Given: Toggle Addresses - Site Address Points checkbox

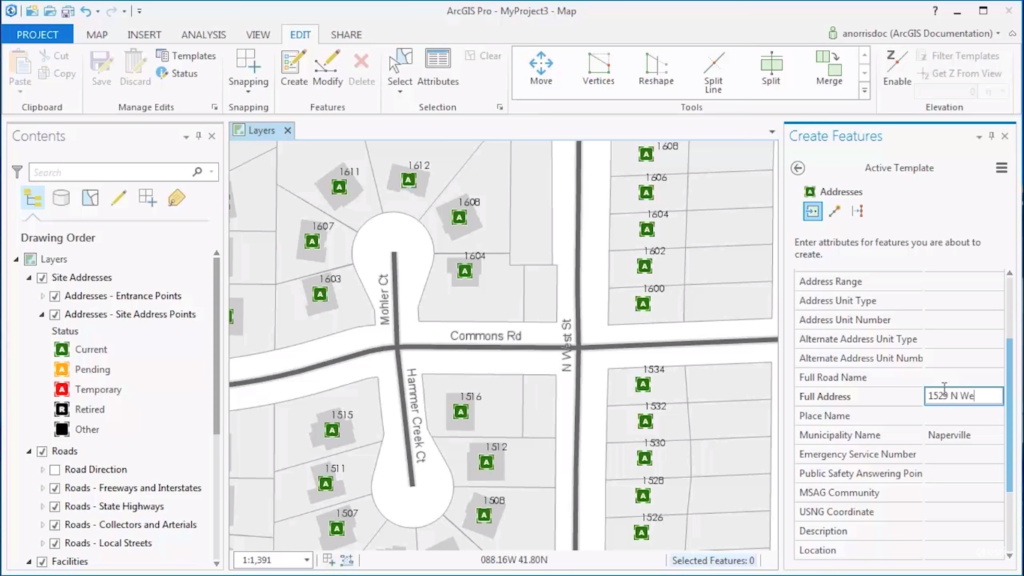Looking at the screenshot, I should (55, 314).
